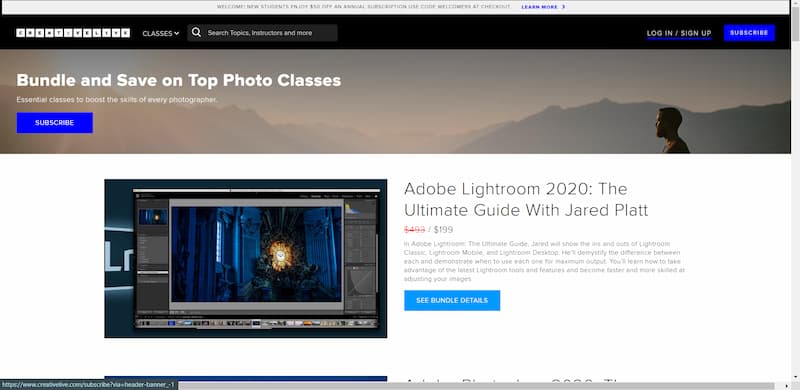Screen dimensions: 800x390
Task: Click 'Essential classes to boost the skills' text
Action: click(x=117, y=100)
